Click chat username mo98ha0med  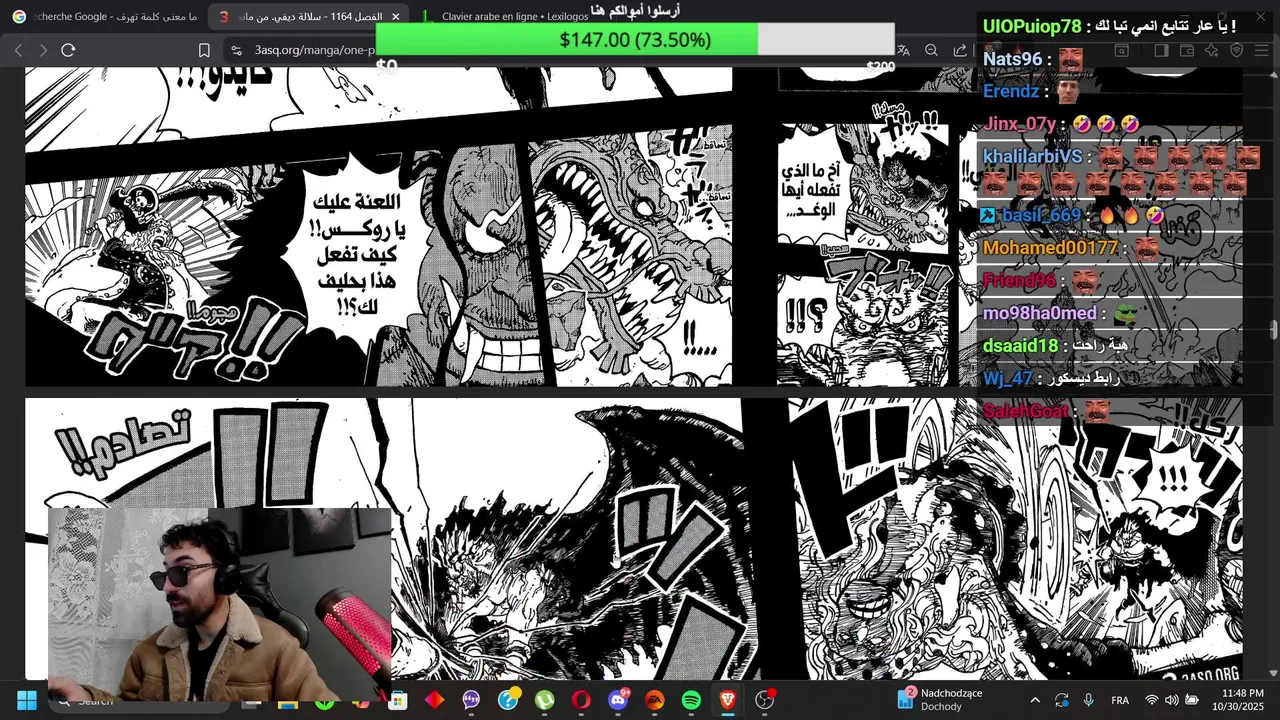click(1039, 313)
